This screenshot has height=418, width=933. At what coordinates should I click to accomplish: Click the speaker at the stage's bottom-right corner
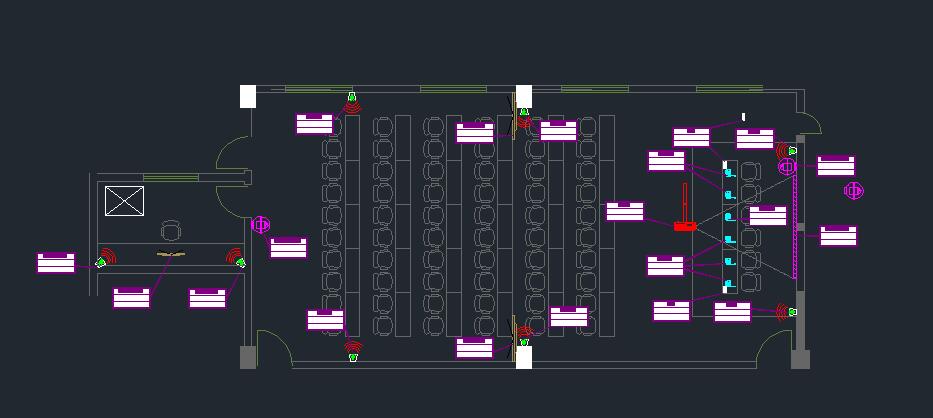(787, 312)
